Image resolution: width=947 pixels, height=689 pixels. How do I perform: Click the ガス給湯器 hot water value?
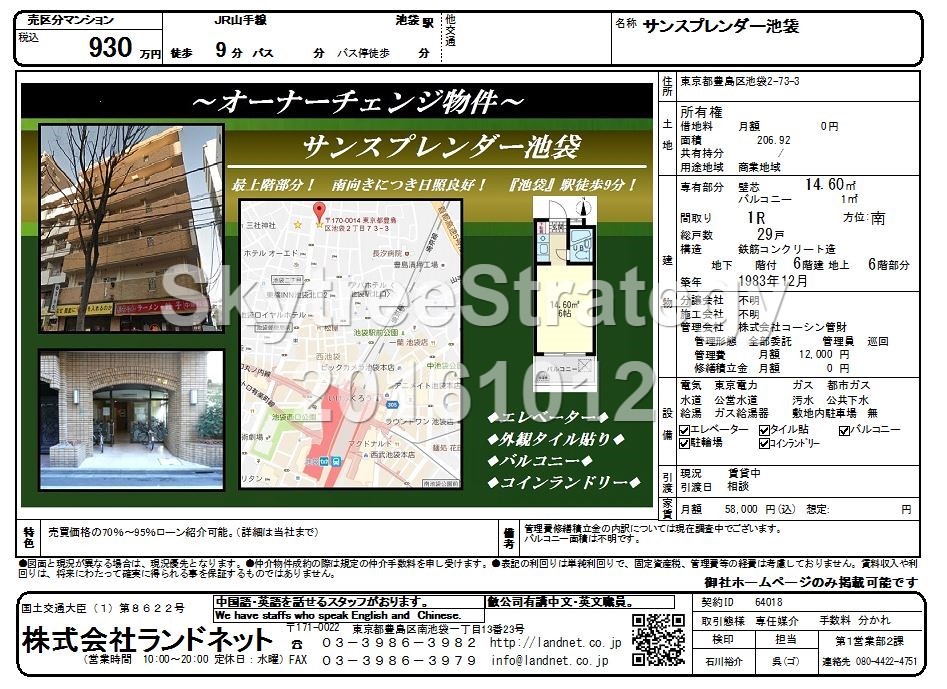[742, 413]
